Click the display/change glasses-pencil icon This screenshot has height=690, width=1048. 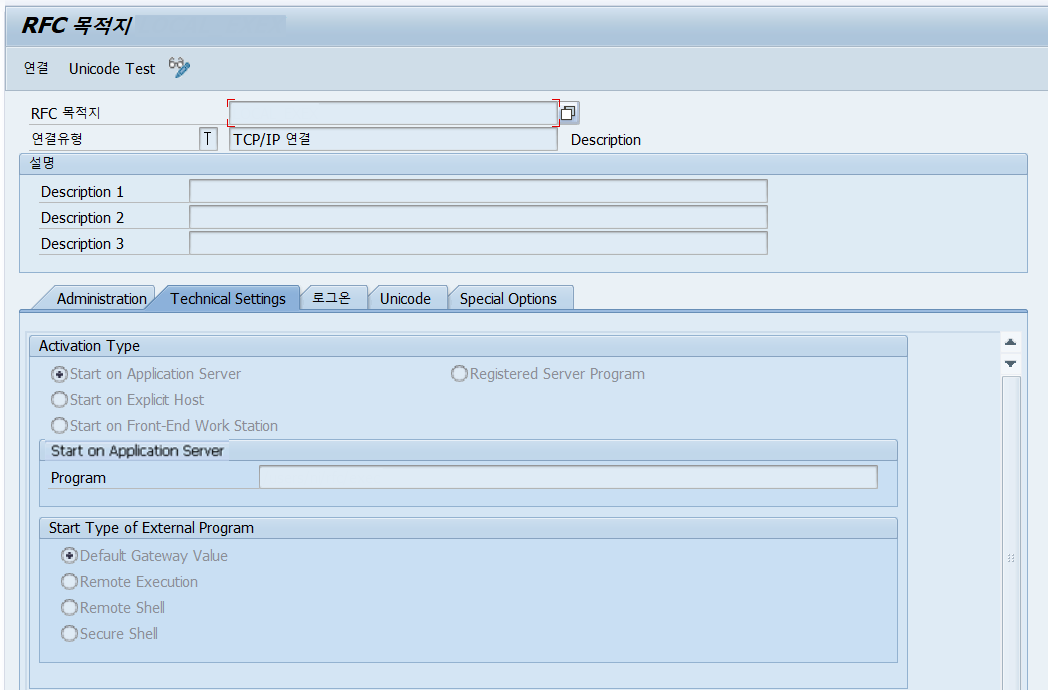179,67
